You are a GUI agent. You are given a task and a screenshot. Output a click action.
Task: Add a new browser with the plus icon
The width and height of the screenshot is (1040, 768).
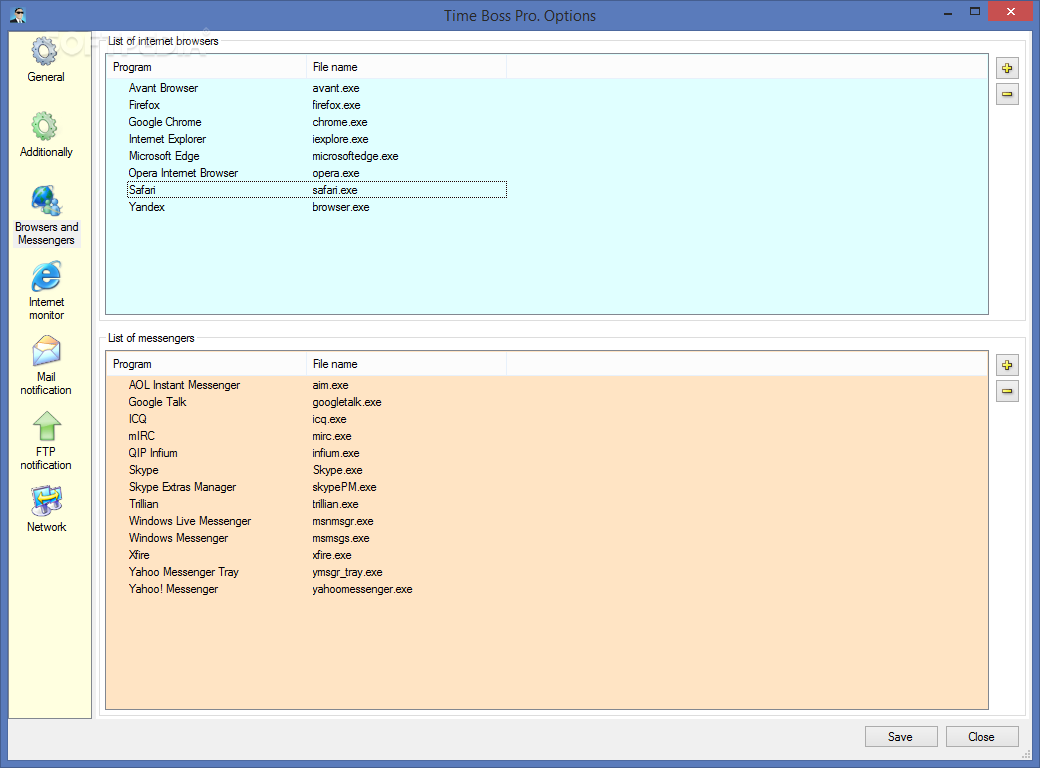[1007, 68]
